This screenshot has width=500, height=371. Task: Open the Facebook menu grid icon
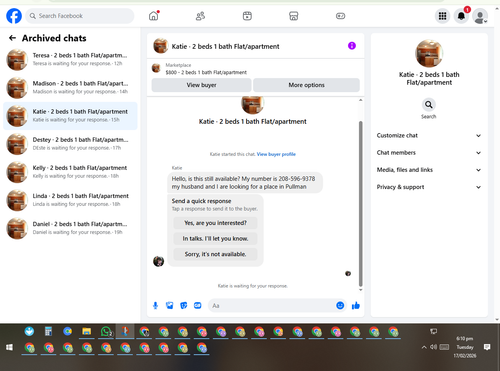[442, 16]
